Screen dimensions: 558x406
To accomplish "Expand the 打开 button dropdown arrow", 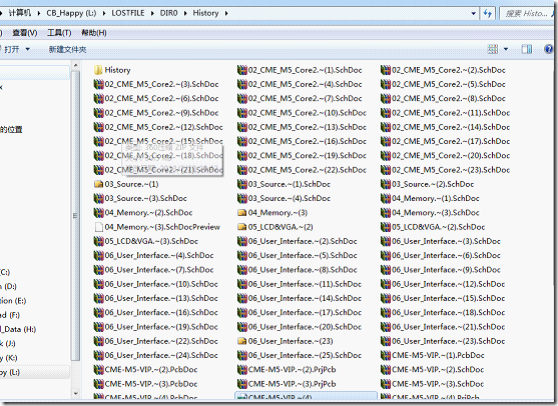I will [x=27, y=49].
